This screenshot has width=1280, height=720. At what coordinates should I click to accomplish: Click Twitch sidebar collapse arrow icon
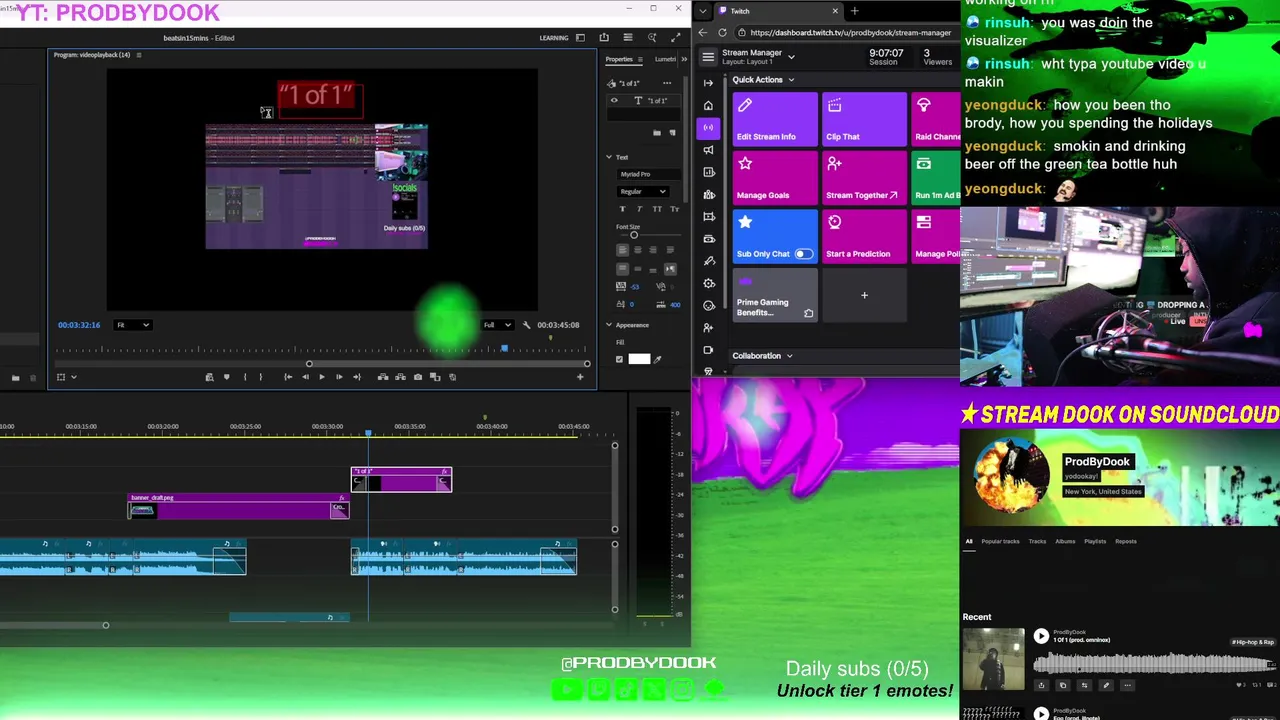click(708, 83)
